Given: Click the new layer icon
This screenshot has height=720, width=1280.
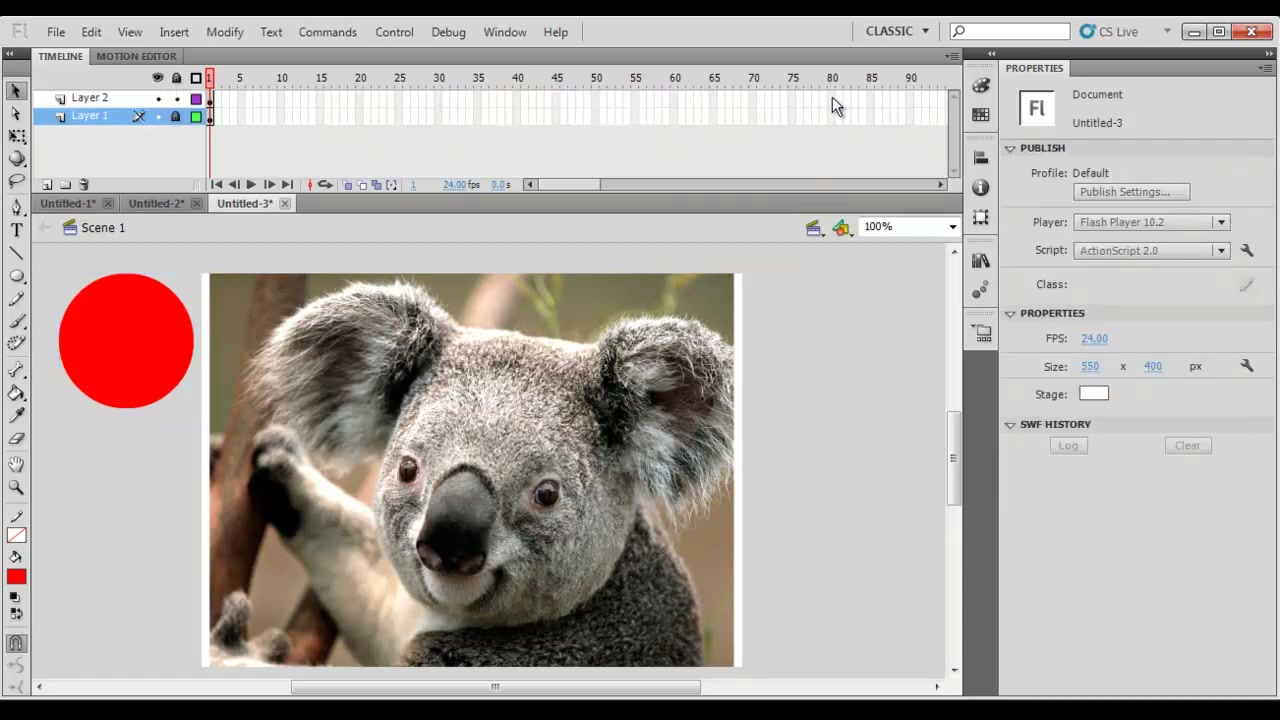Looking at the screenshot, I should 47,185.
